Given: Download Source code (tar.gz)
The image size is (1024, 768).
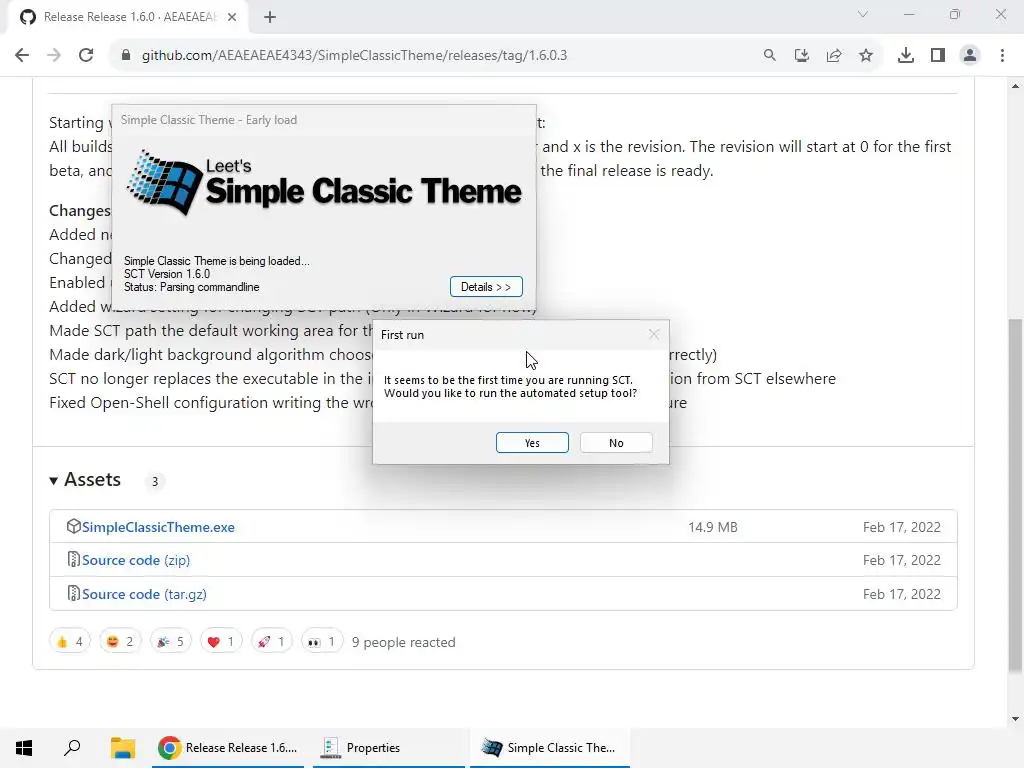Looking at the screenshot, I should point(144,594).
